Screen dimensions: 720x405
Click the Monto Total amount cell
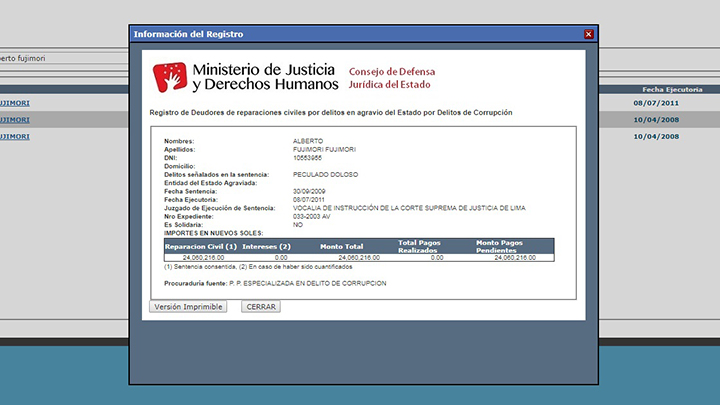pyautogui.click(x=359, y=258)
